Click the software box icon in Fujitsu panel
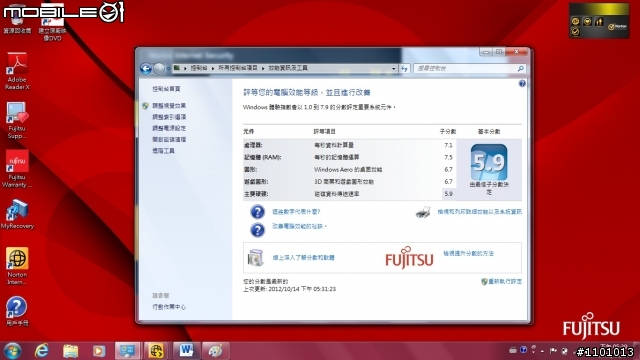This screenshot has width=640, height=360. 256,258
